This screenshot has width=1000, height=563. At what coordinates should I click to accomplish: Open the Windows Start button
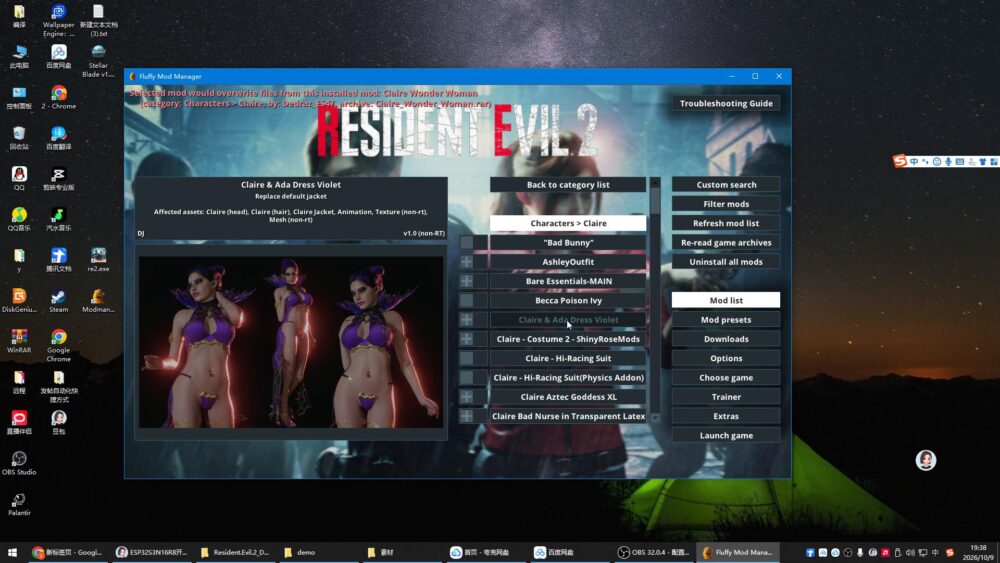coord(12,552)
